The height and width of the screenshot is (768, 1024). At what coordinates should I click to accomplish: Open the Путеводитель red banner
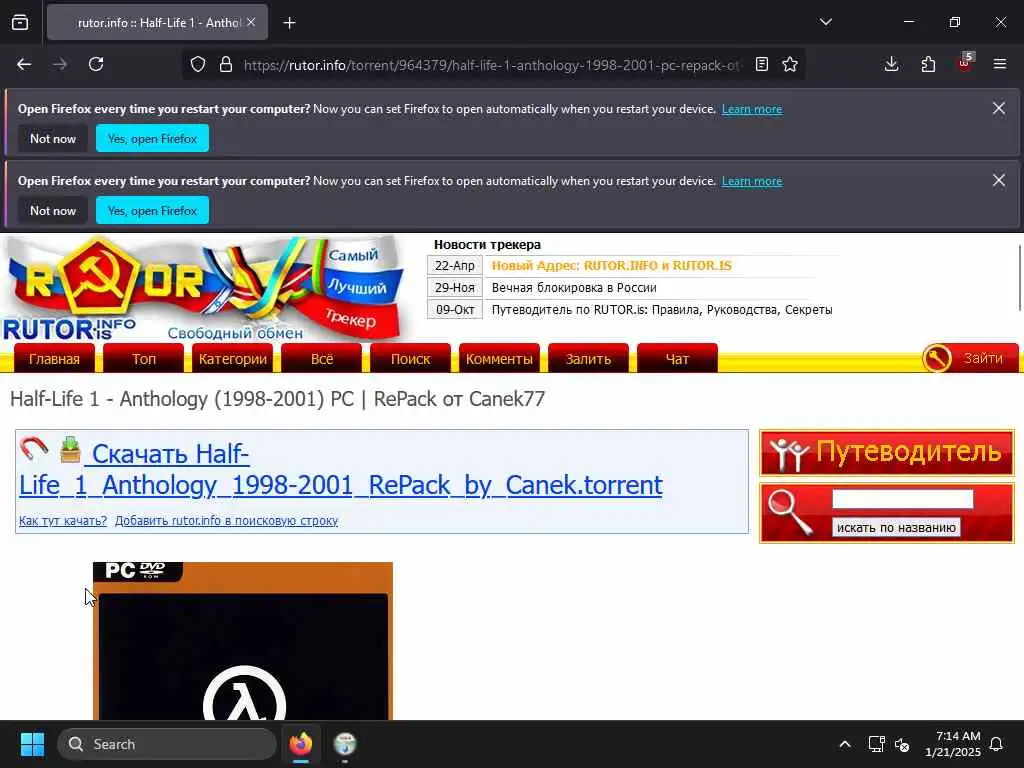[887, 453]
